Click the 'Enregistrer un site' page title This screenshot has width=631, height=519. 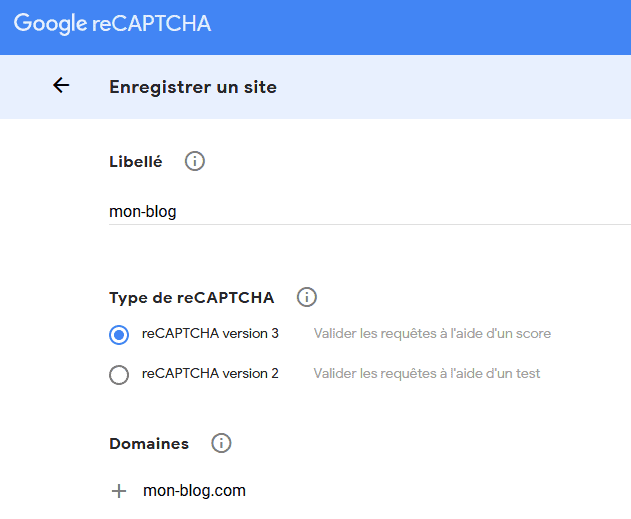pyautogui.click(x=193, y=87)
